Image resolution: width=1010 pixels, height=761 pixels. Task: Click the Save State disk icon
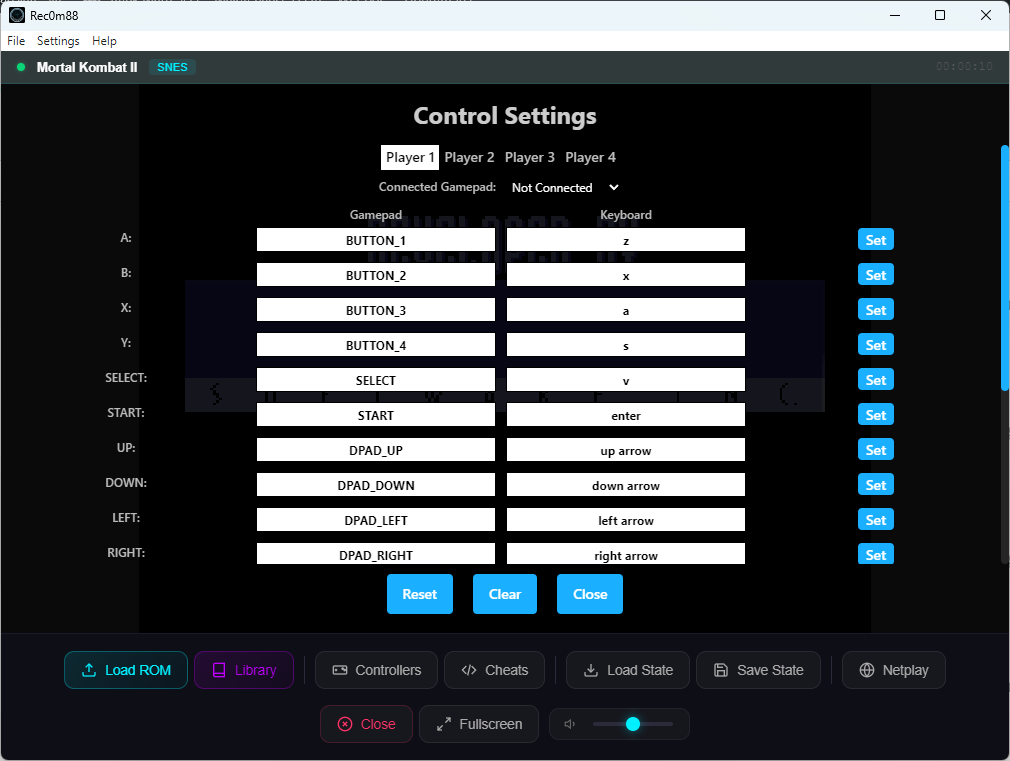point(721,670)
